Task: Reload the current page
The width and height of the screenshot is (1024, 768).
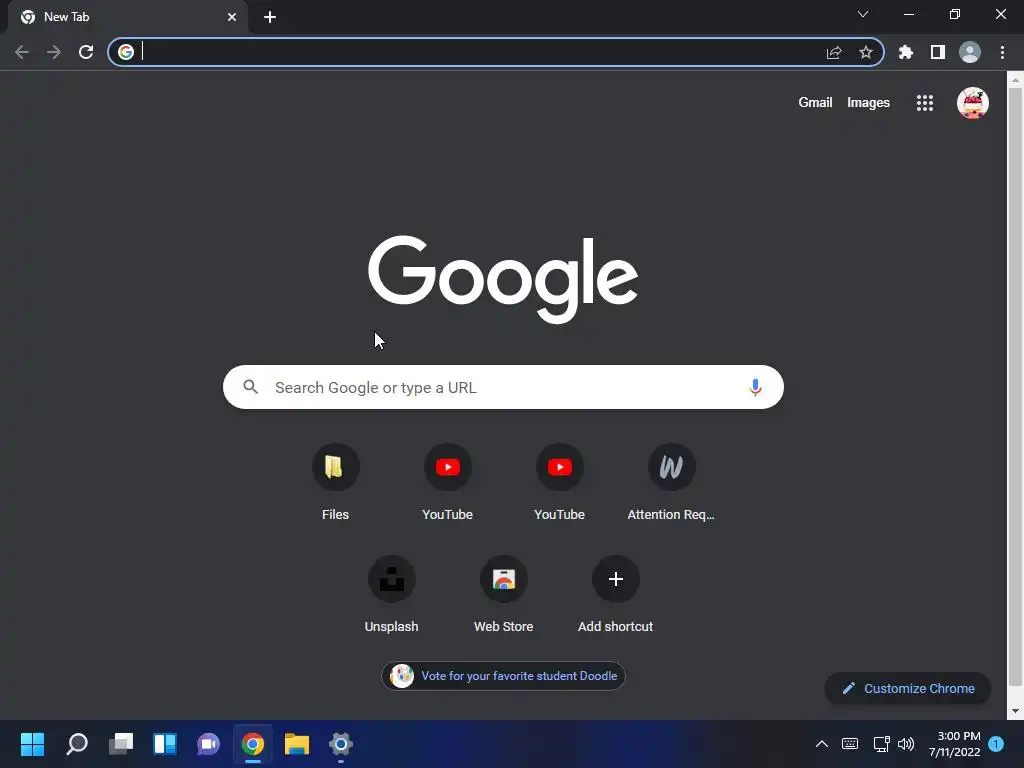Action: pyautogui.click(x=86, y=52)
